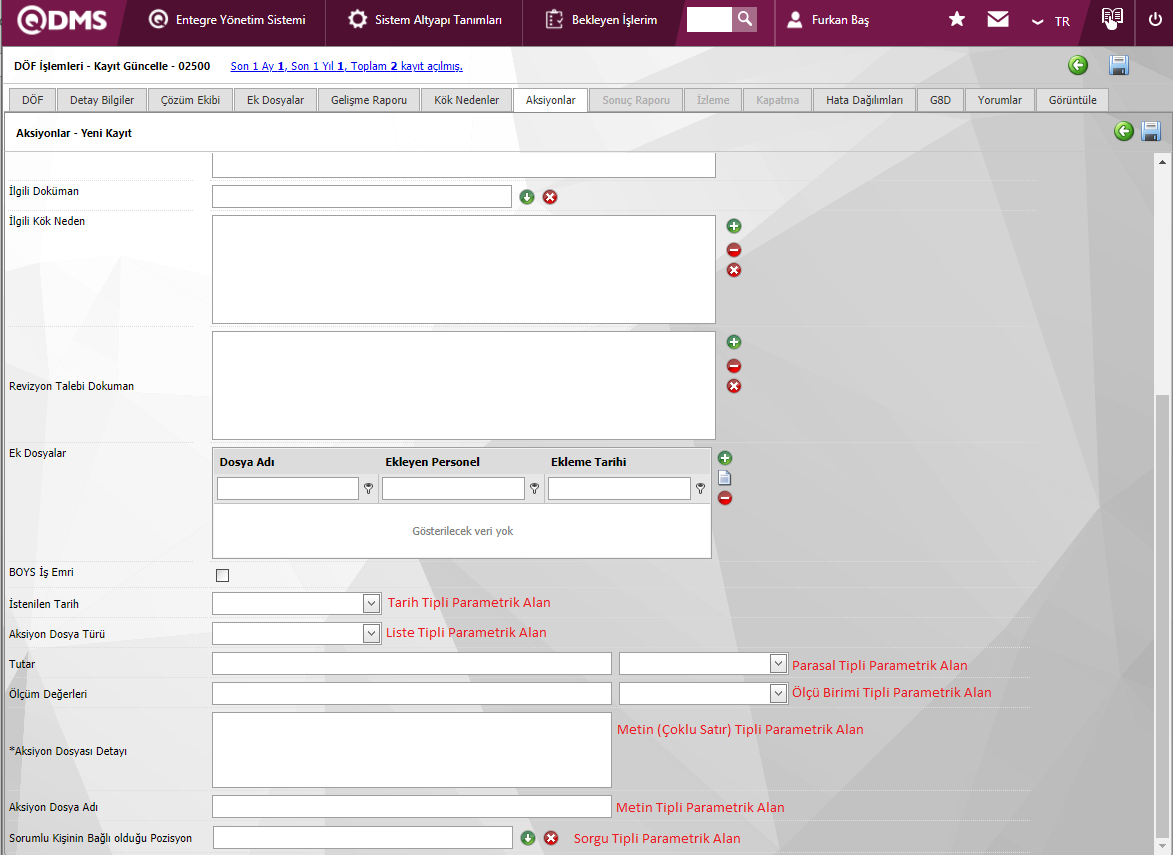Open the help book icon
This screenshot has width=1173, height=856.
[1112, 18]
